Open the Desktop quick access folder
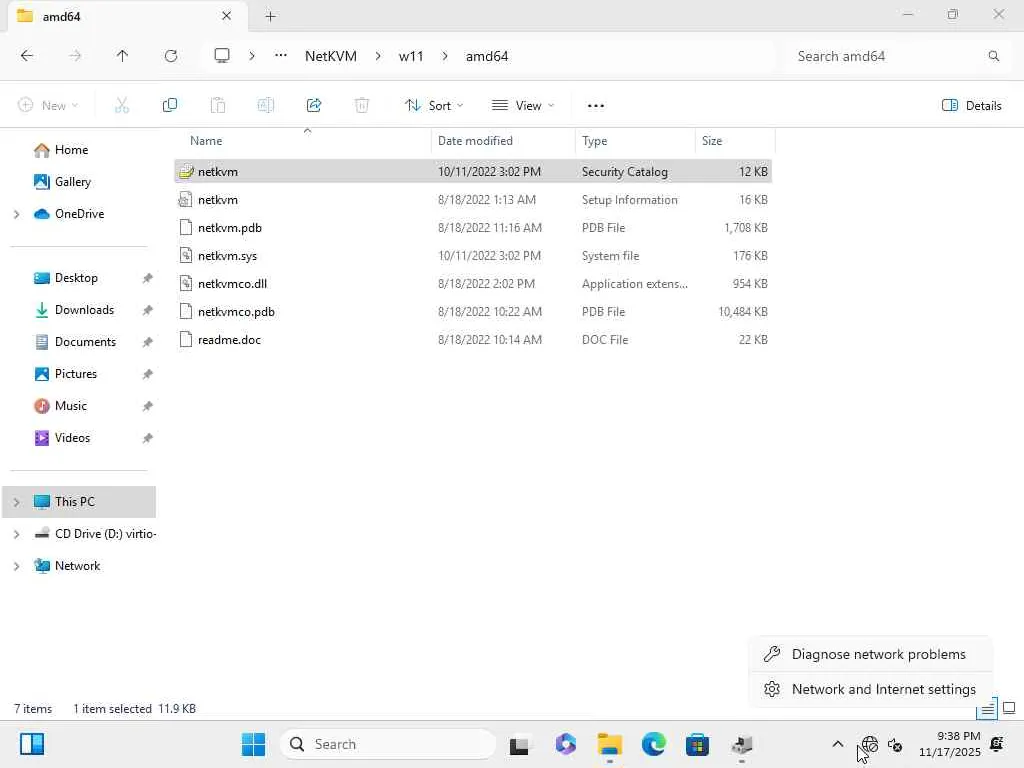This screenshot has width=1024, height=768. 76,278
